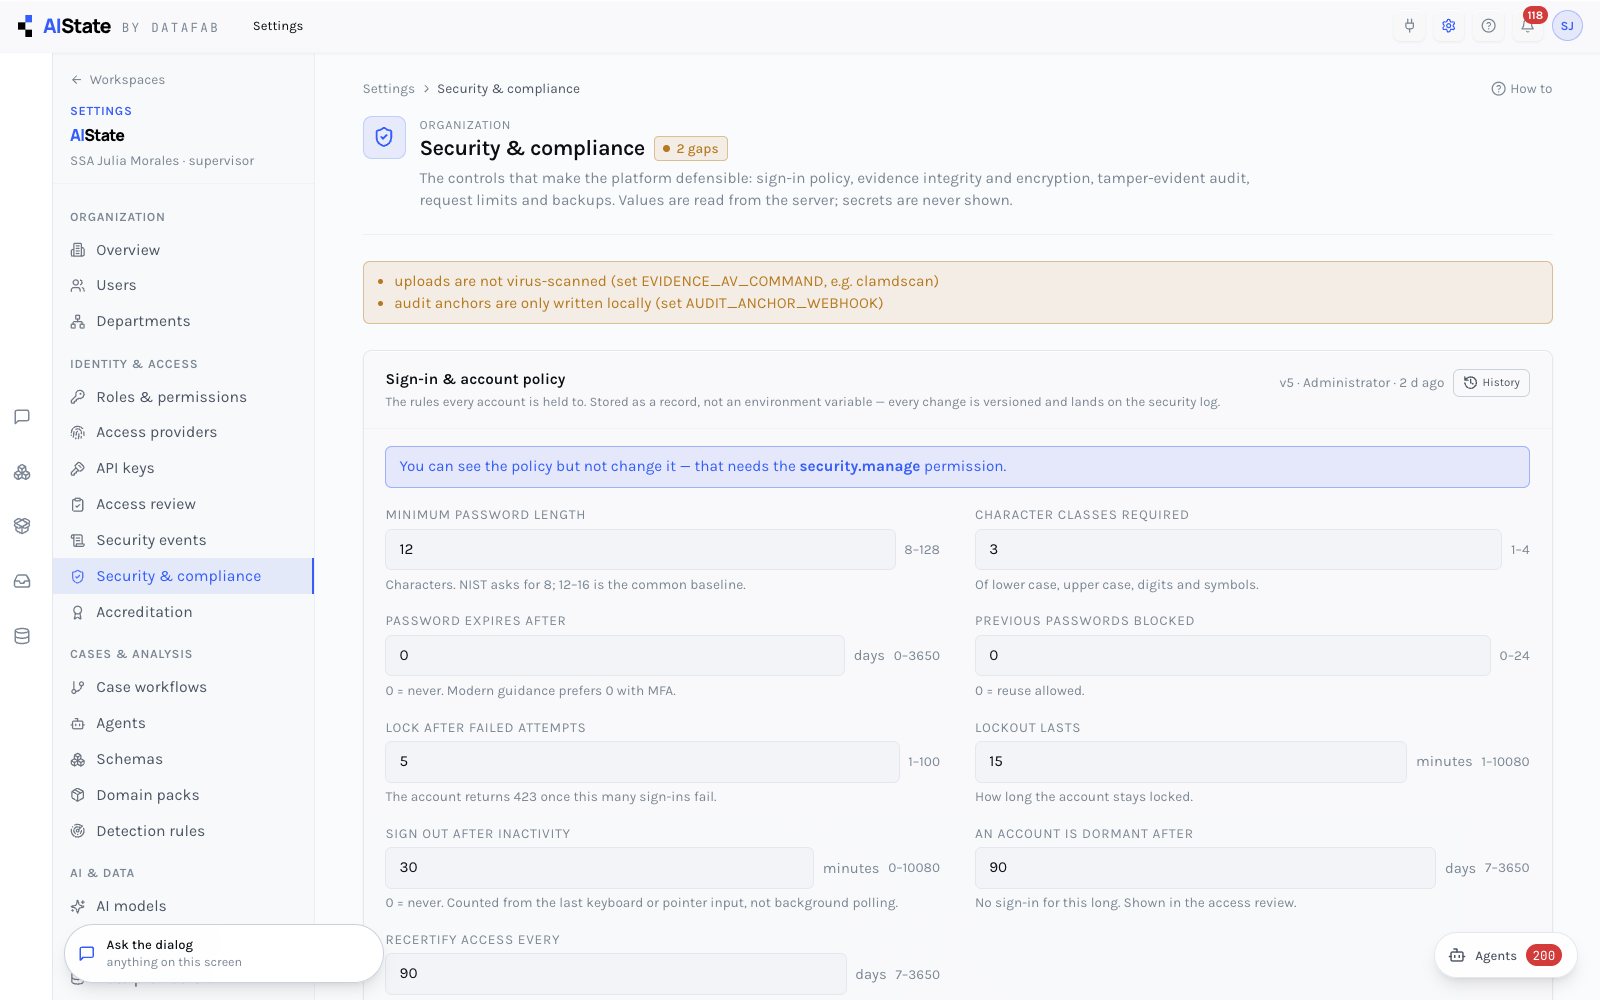Open the Departments settings page
1600x1000 pixels.
pos(183,321)
